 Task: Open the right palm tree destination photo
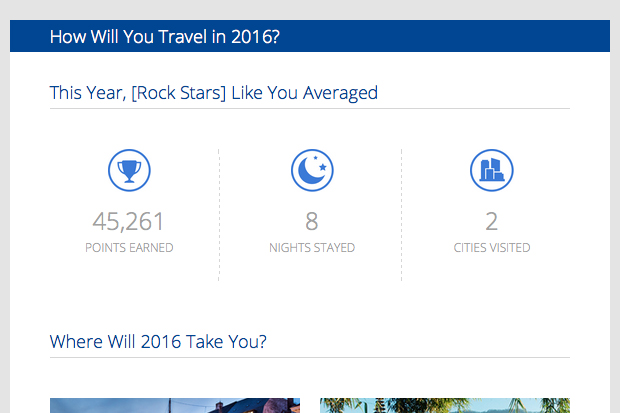(445, 405)
